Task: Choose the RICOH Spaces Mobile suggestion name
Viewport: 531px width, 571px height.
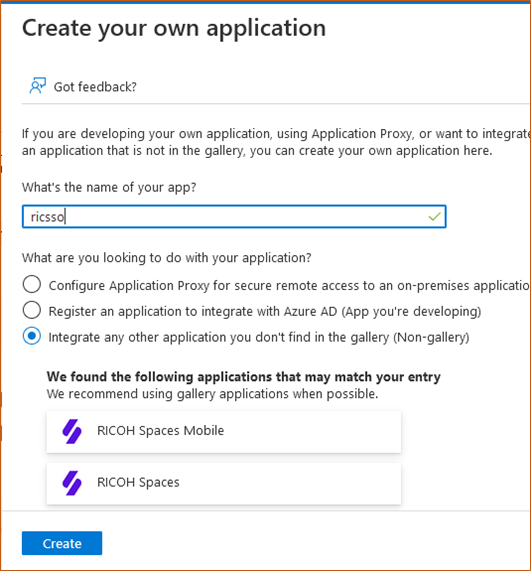Action: 161,430
